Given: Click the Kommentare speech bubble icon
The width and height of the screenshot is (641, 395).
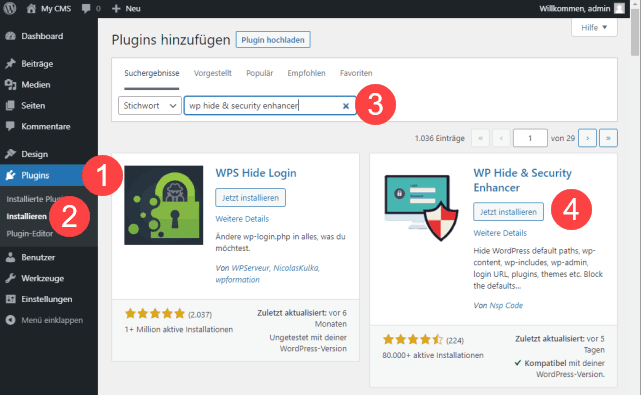Looking at the screenshot, I should 10,126.
